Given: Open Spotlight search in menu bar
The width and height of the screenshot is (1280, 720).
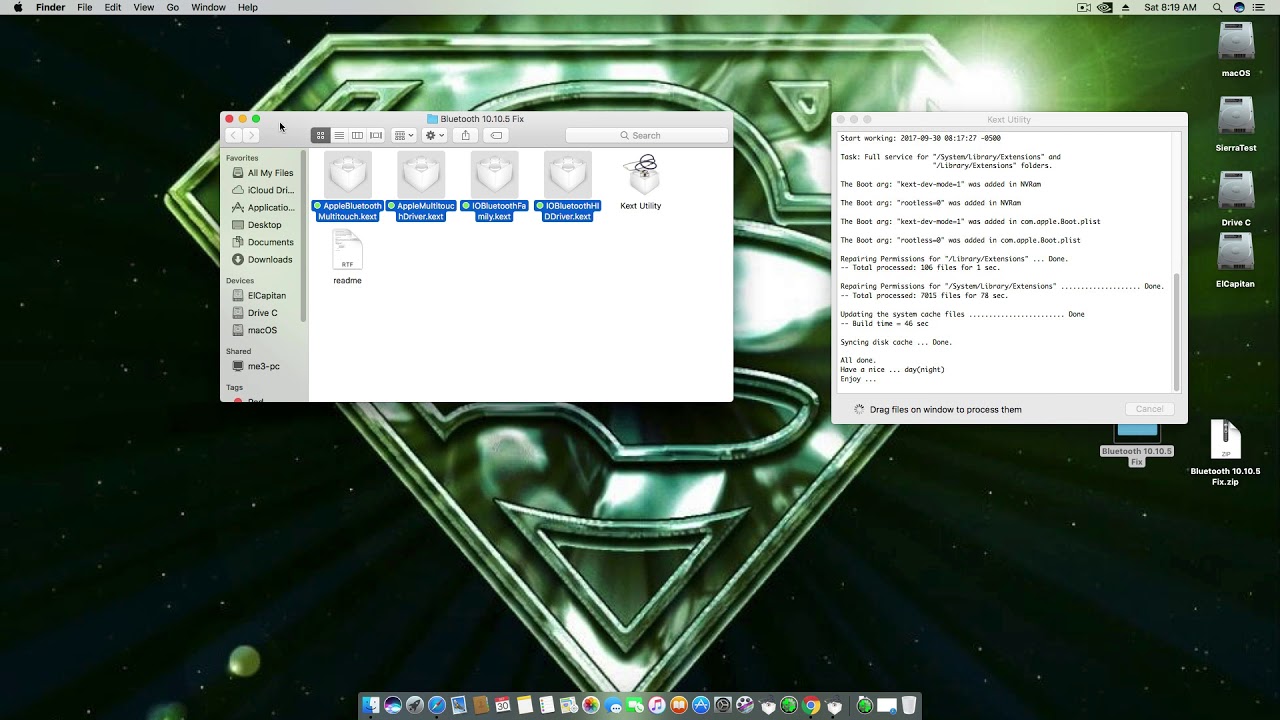Looking at the screenshot, I should [x=1217, y=7].
